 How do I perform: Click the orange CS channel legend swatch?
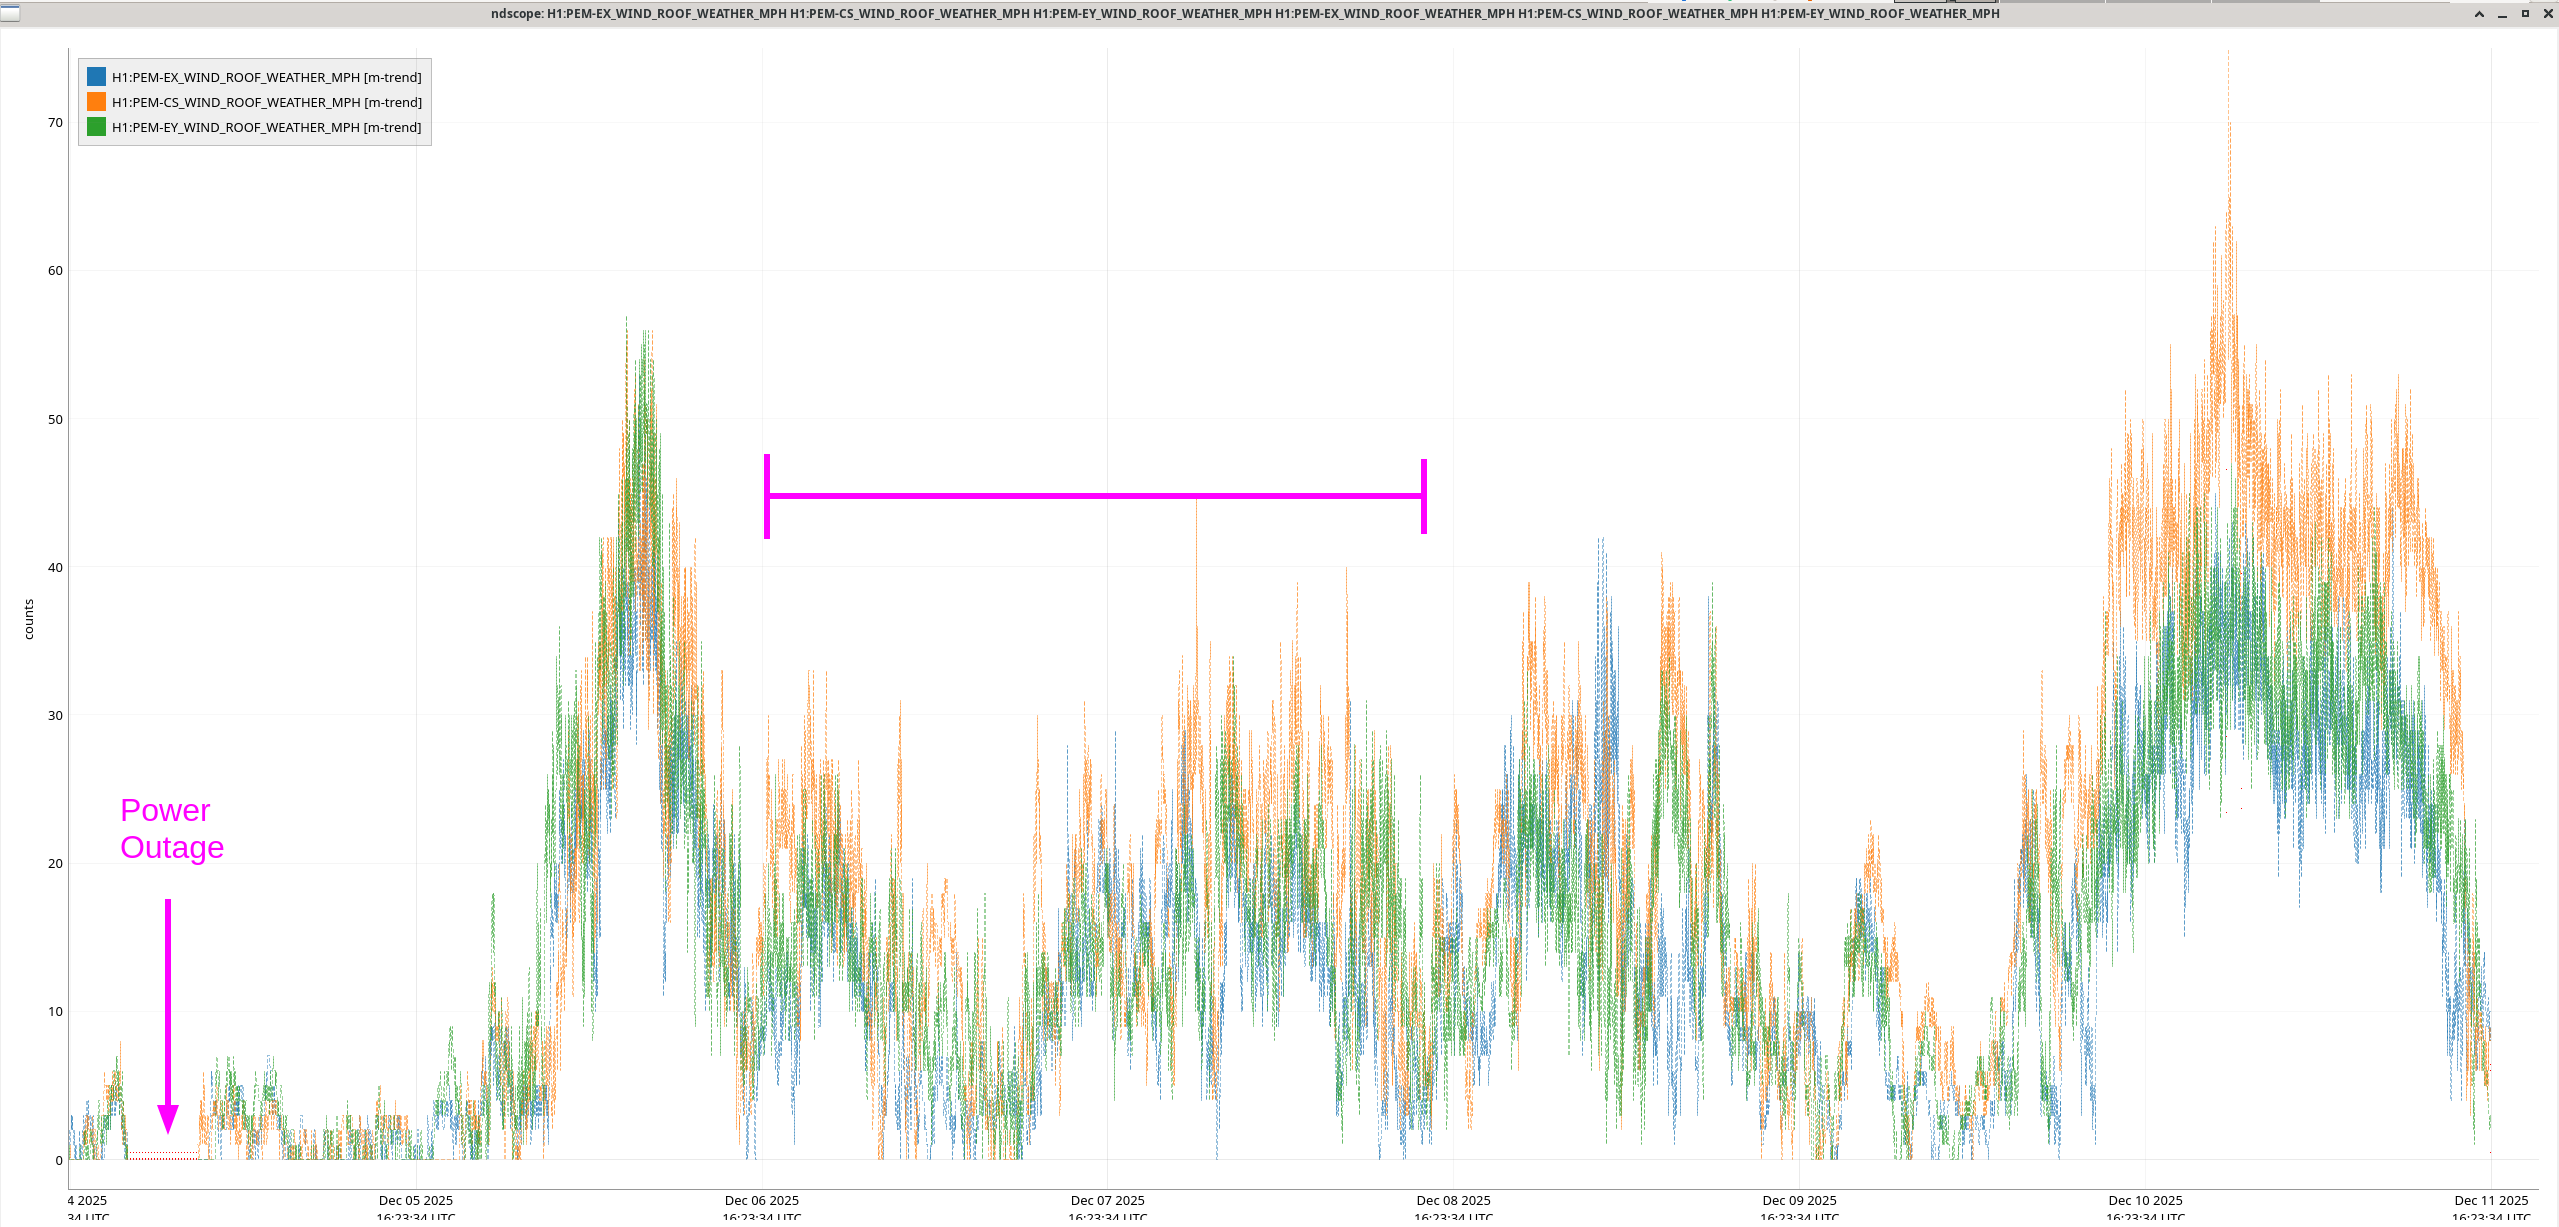(x=96, y=102)
